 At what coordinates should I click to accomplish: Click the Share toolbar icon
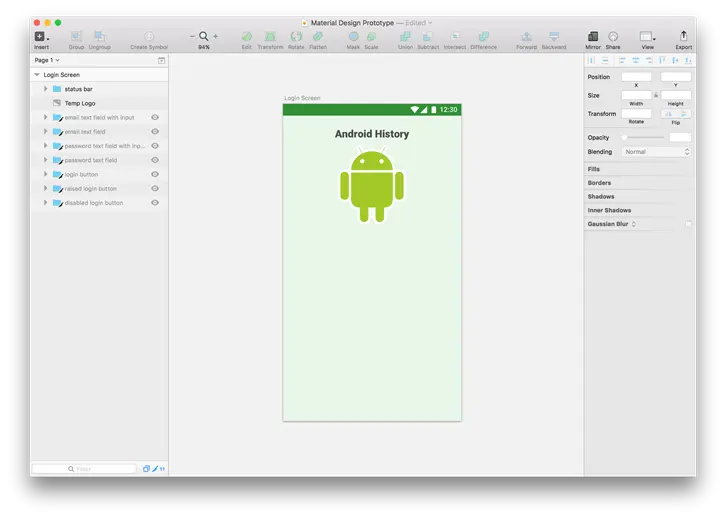613,36
